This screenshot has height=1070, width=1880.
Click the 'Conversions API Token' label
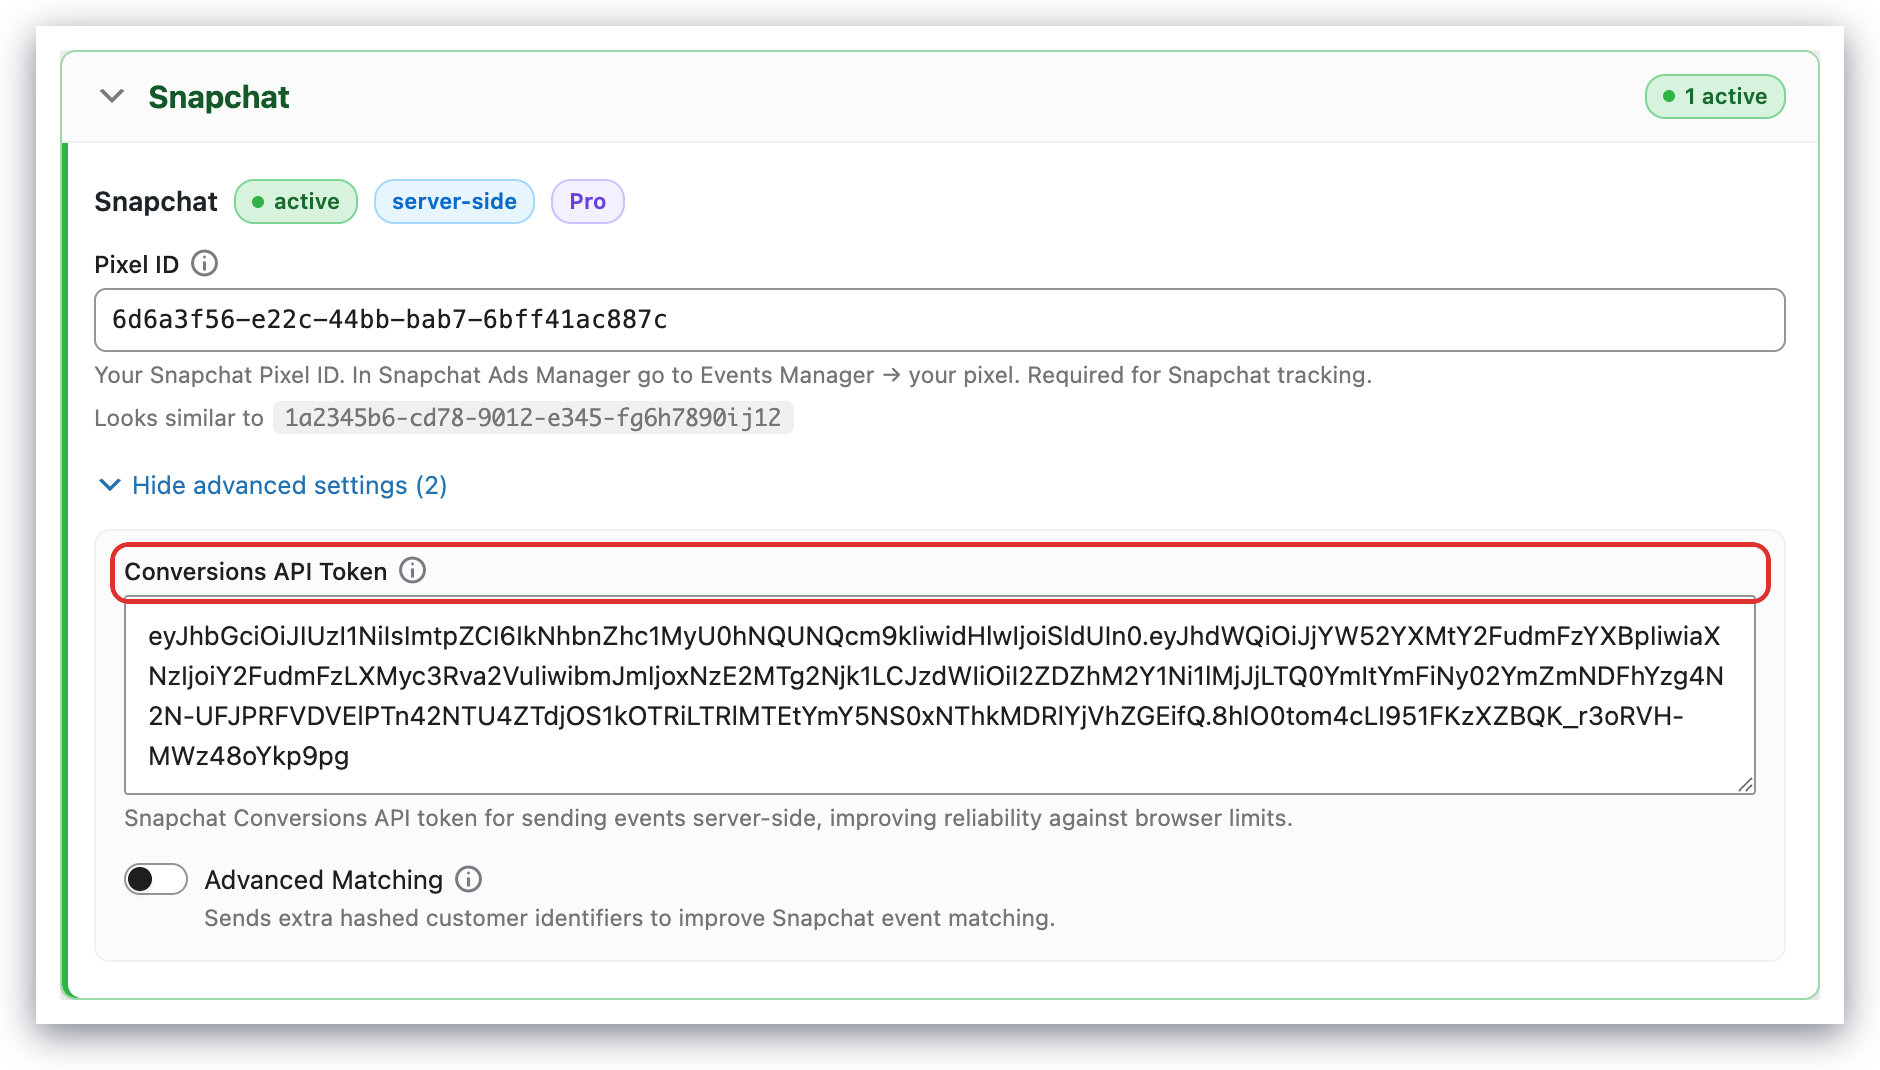255,571
